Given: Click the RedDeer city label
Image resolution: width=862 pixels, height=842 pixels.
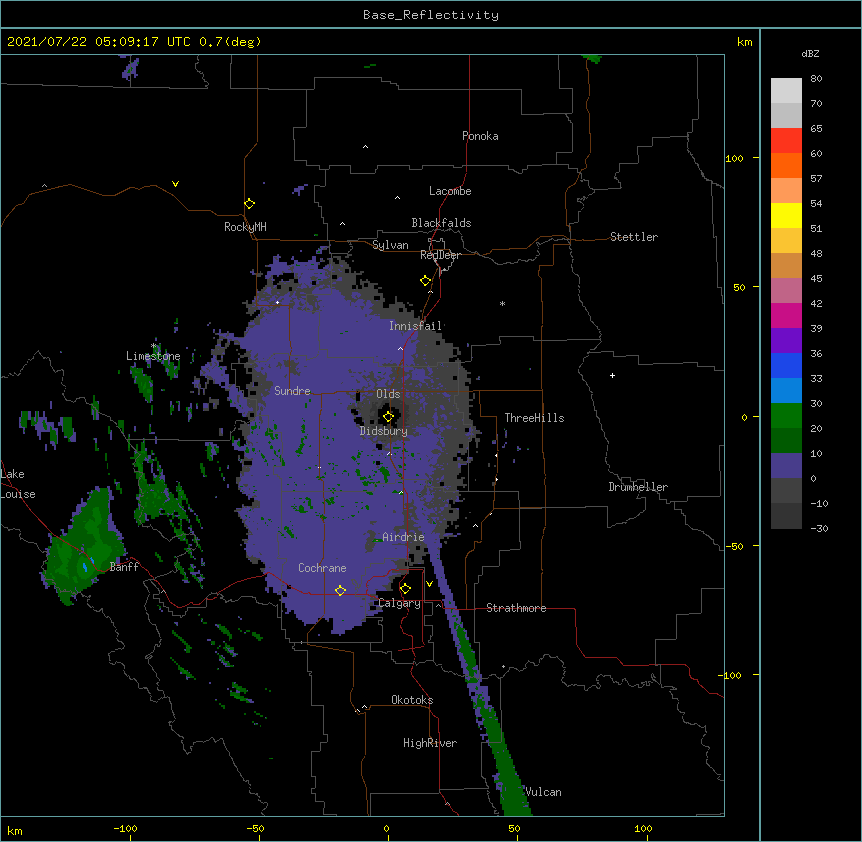Looking at the screenshot, I should pos(440,255).
